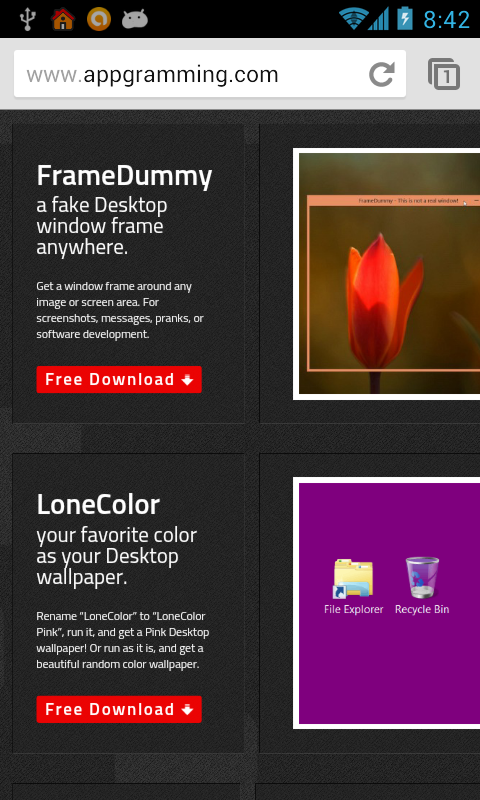
Task: Tap the Recycle Bin icon in screenshot
Action: [422, 586]
